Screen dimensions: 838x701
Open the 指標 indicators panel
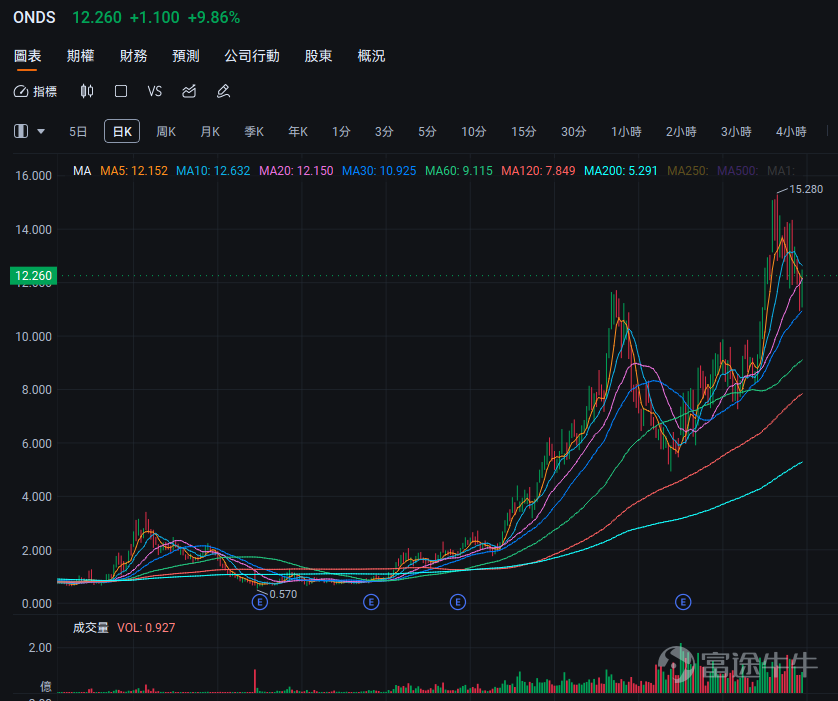point(35,91)
